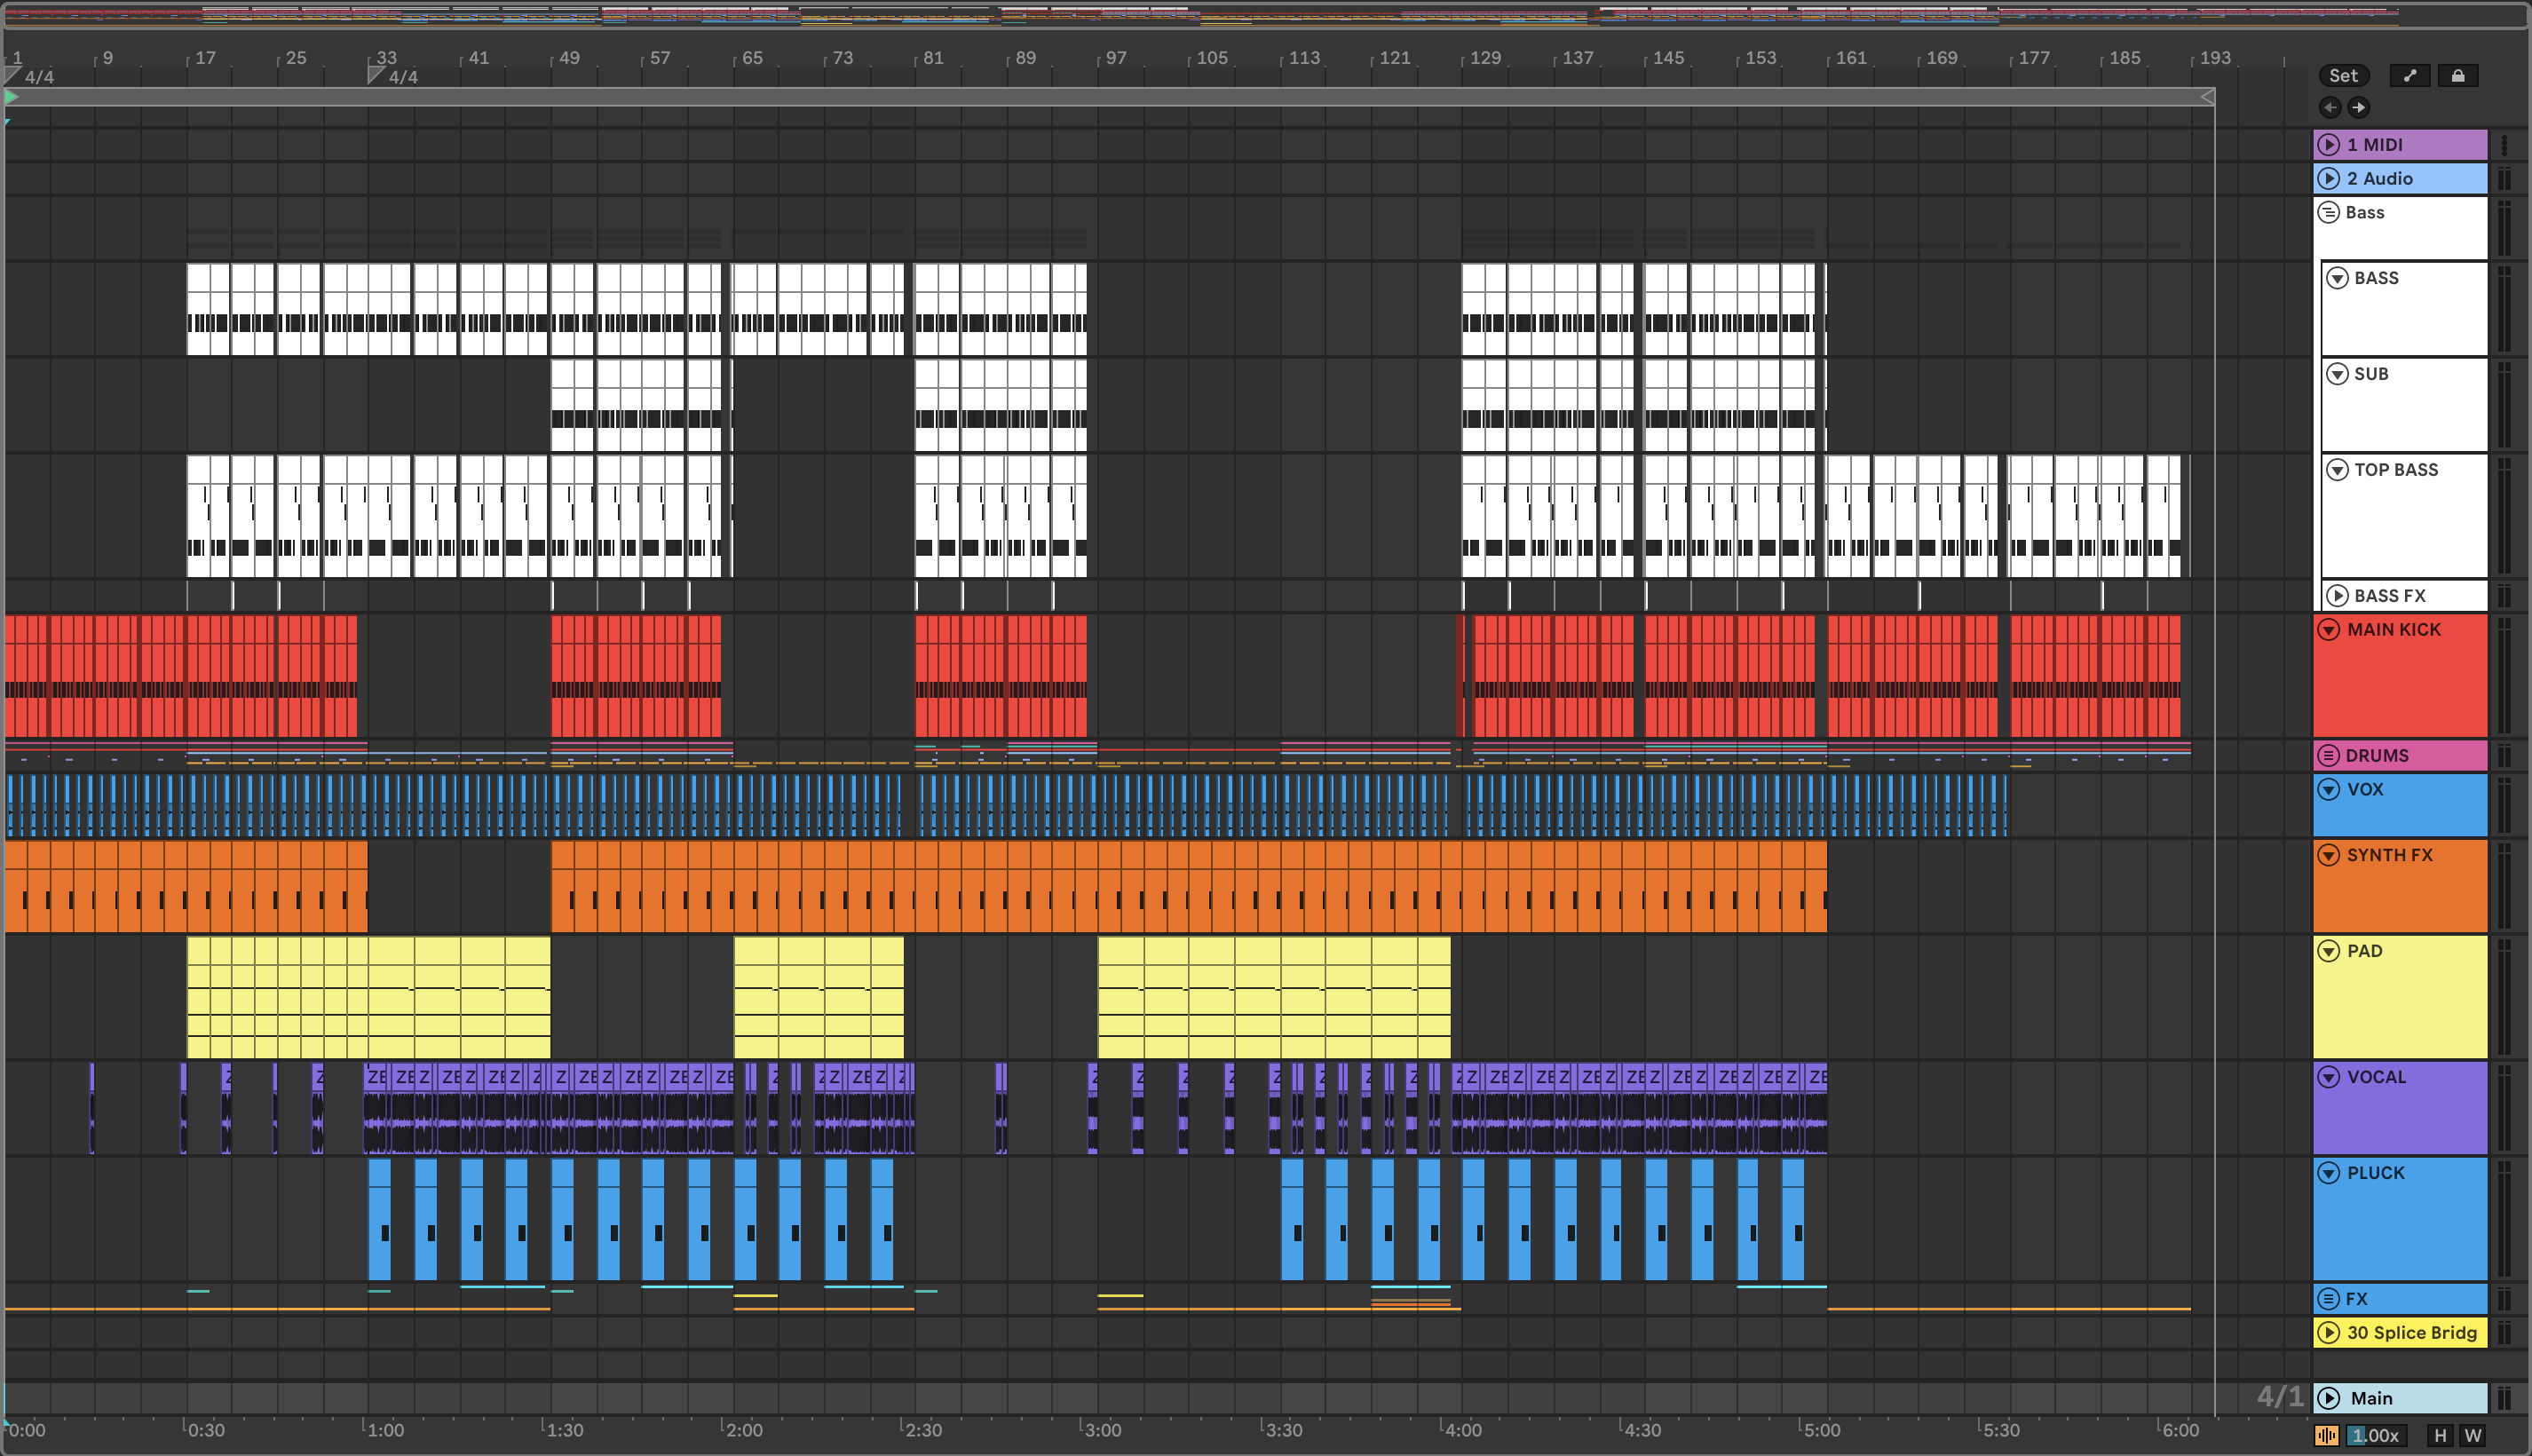Unfold the BASS FX track
Image resolution: width=2532 pixels, height=1456 pixels.
[x=2337, y=596]
